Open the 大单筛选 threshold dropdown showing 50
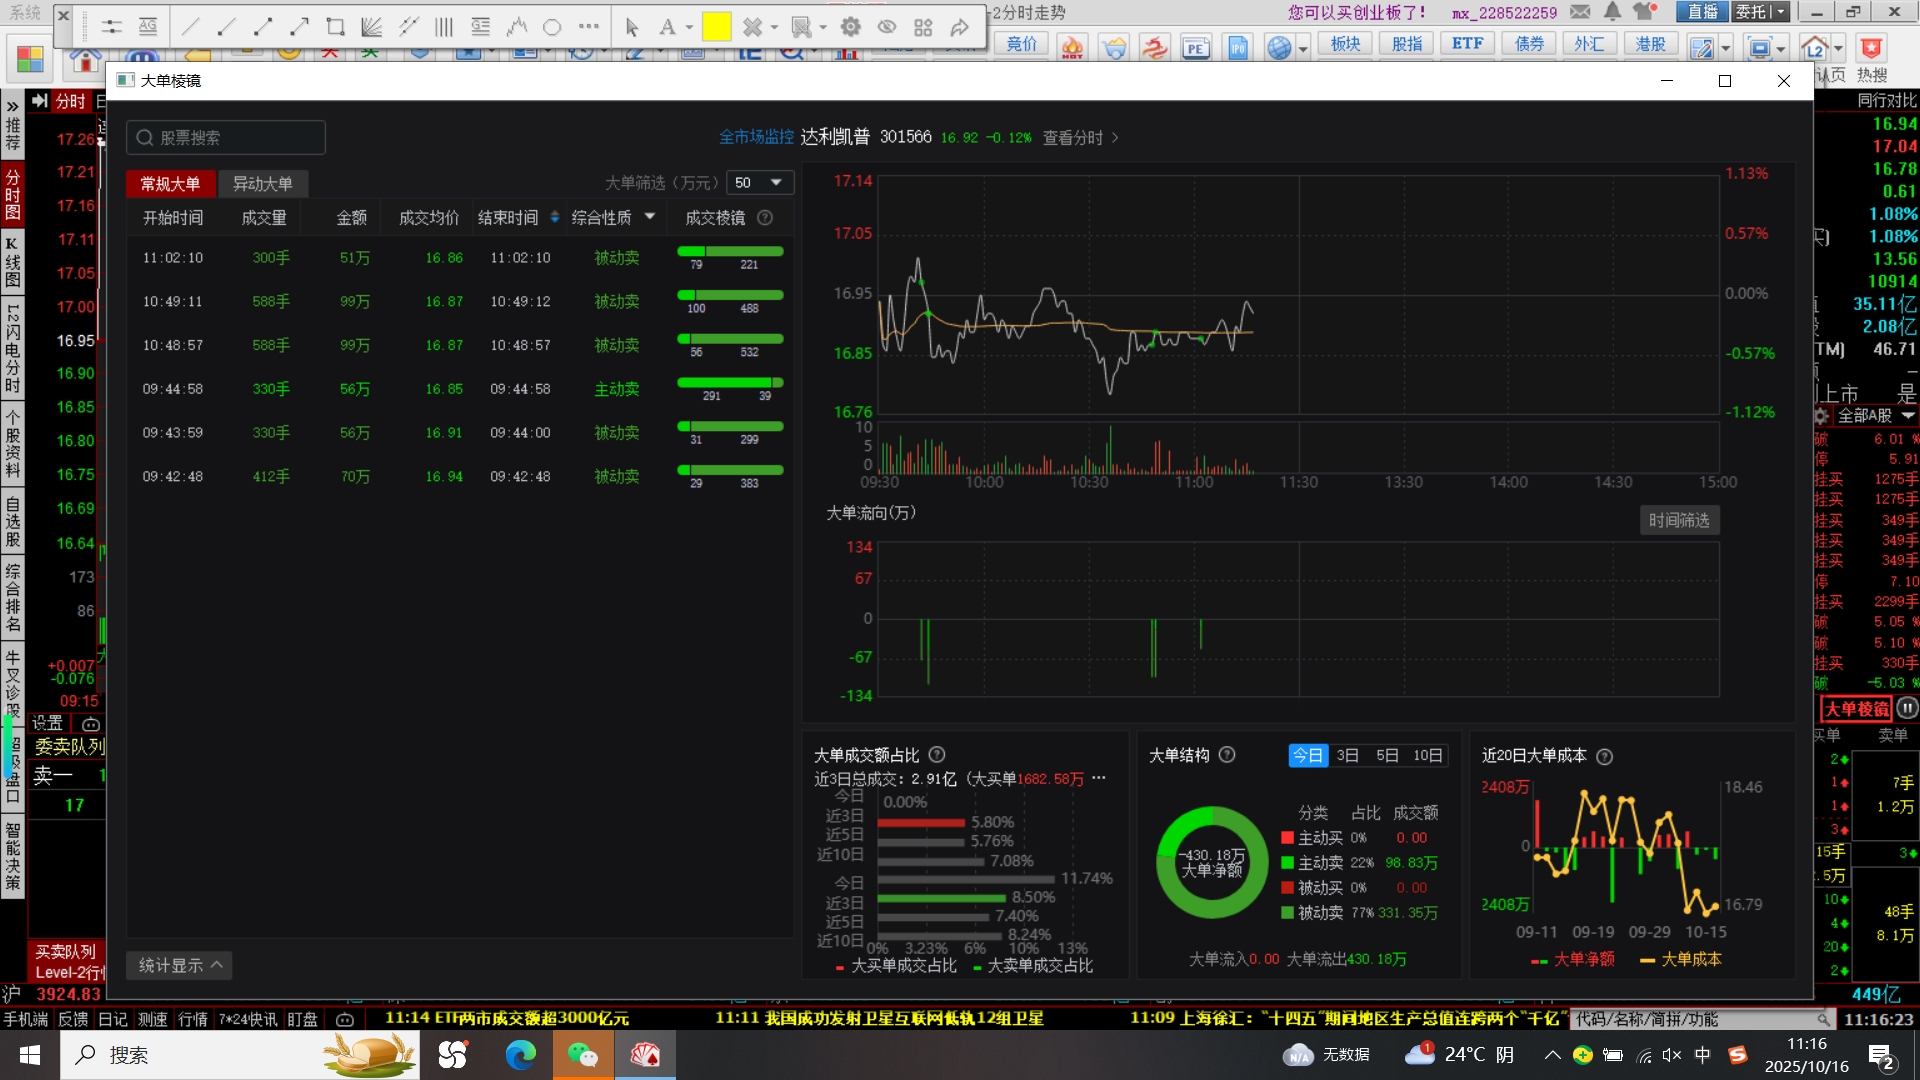Viewport: 1920px width, 1080px height. (x=760, y=182)
